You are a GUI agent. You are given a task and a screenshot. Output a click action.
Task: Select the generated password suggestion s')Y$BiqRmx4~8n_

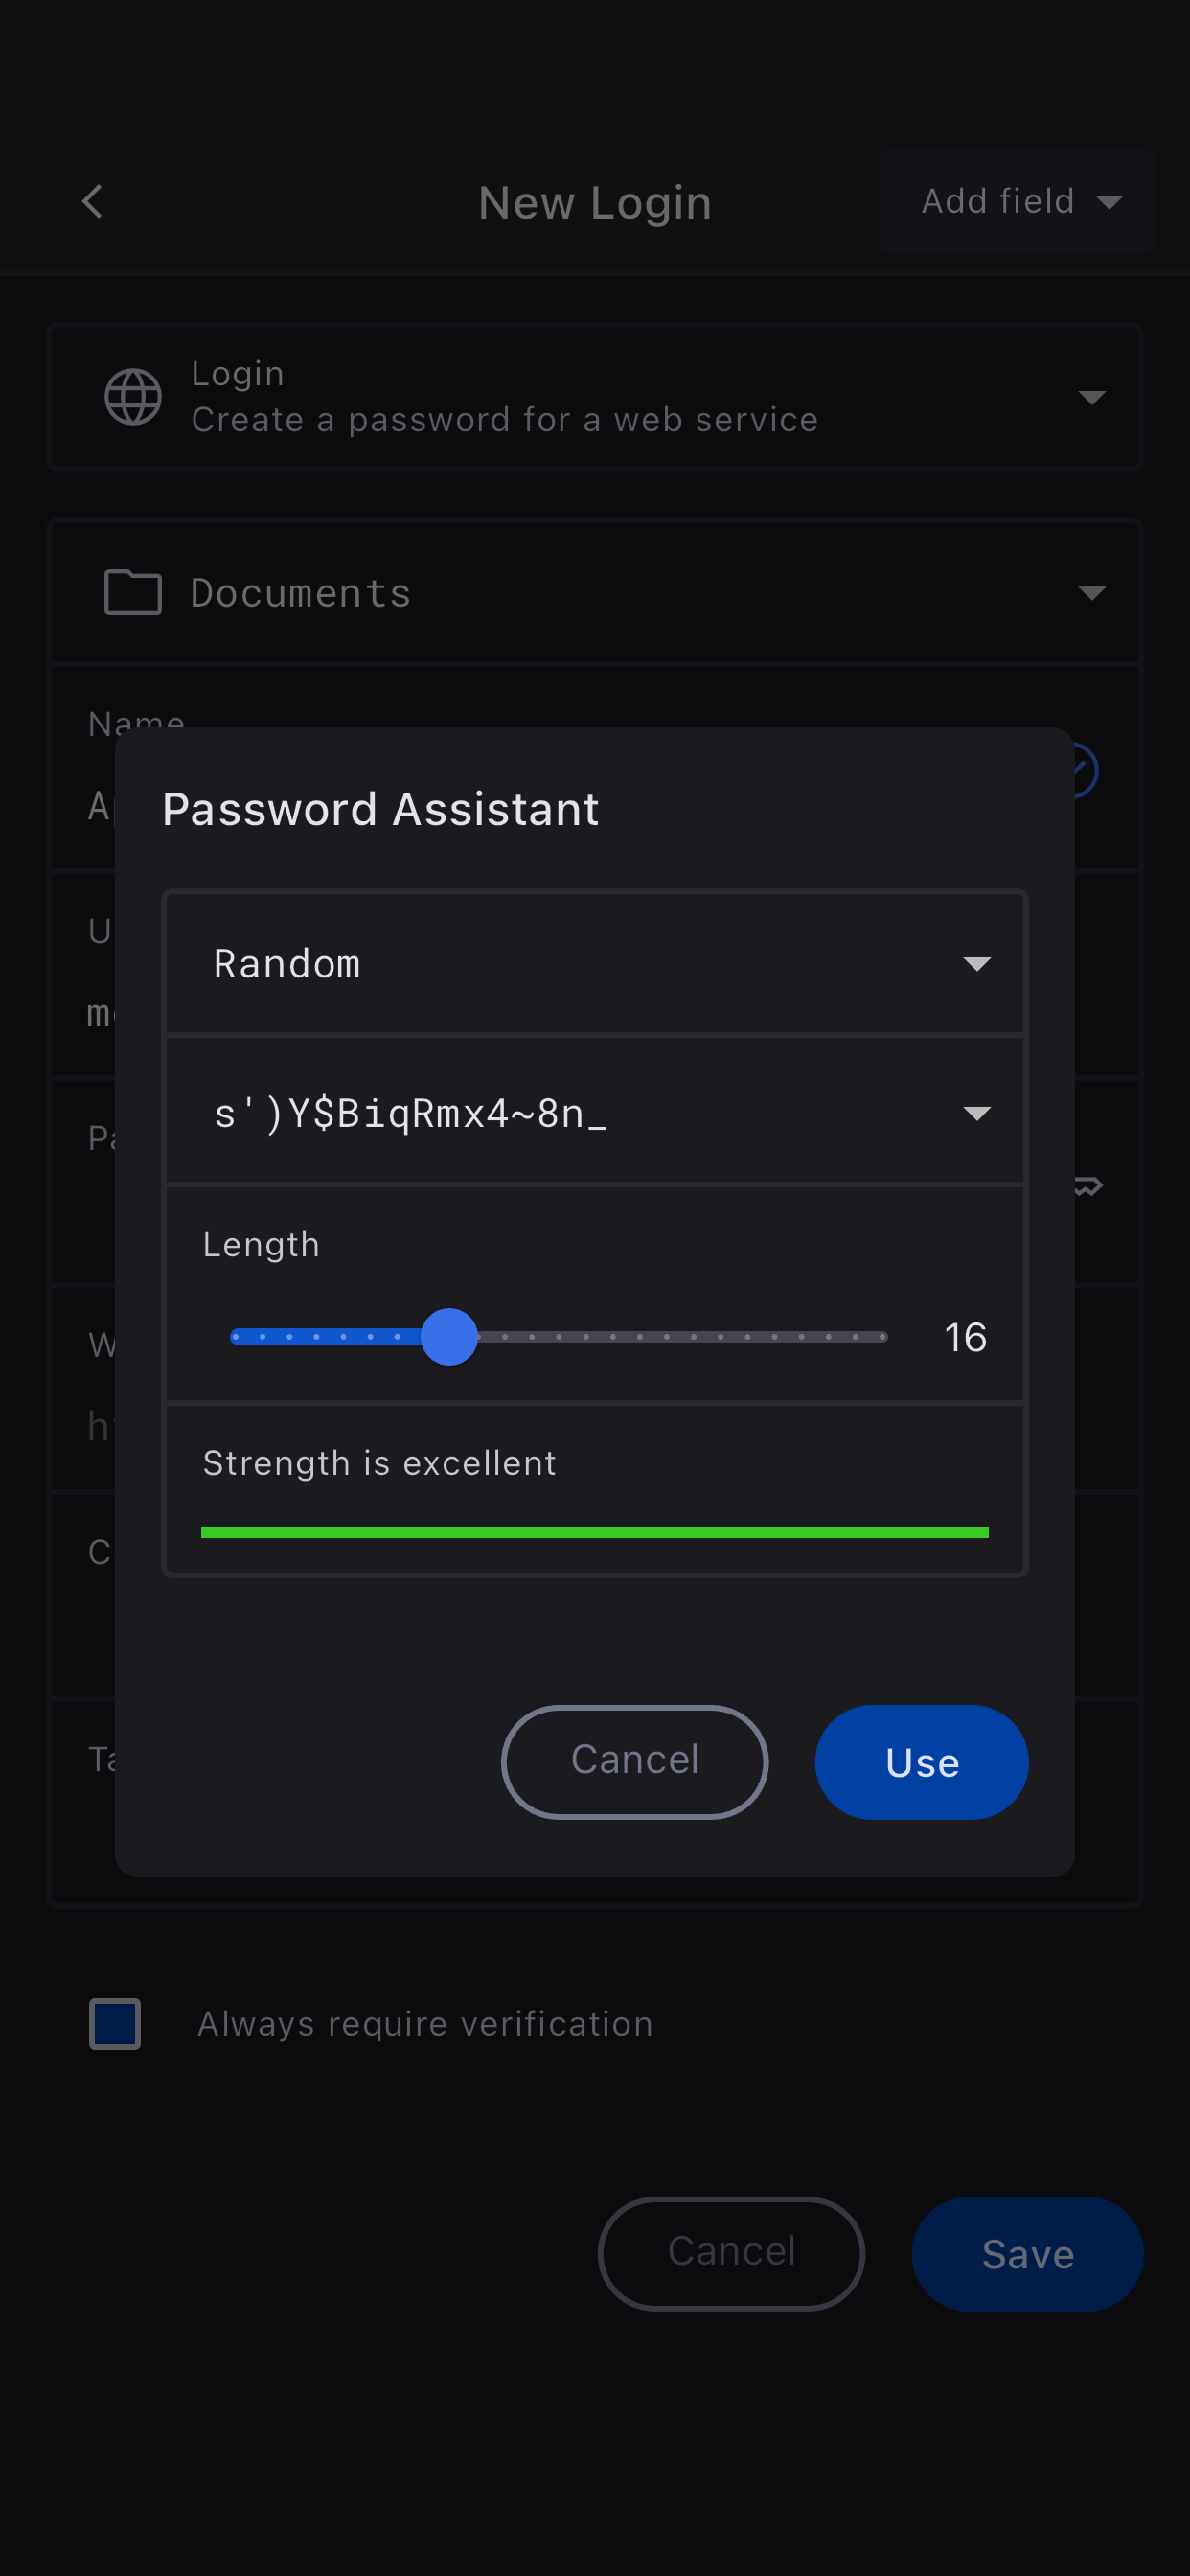pos(410,1113)
